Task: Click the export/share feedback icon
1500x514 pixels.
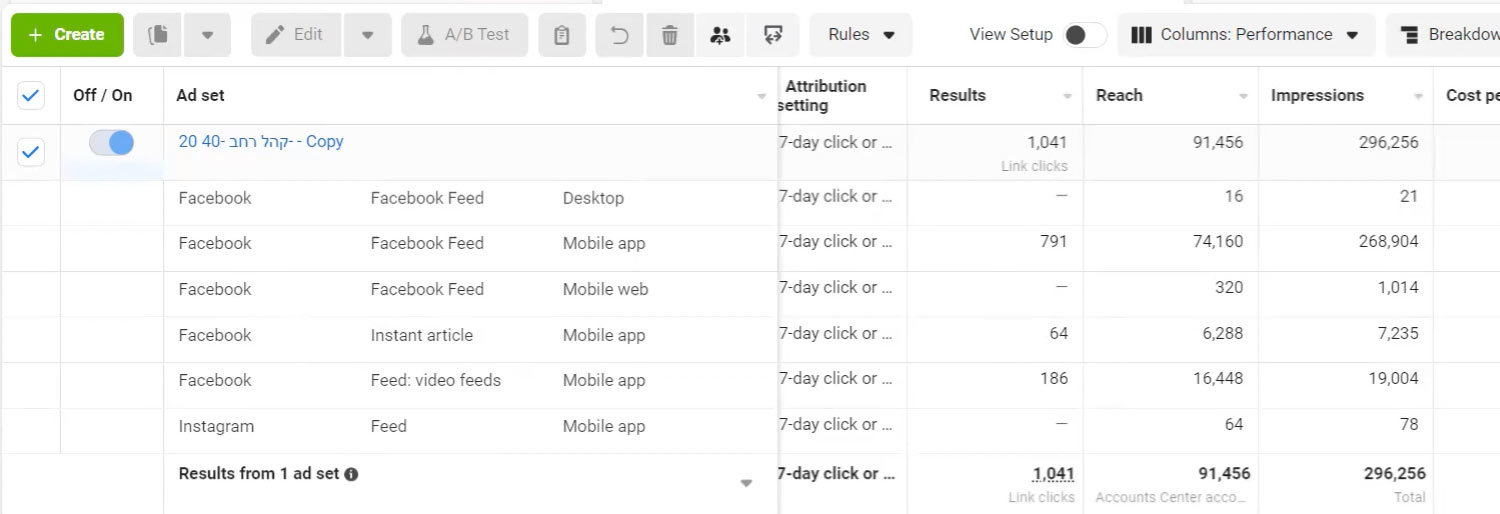Action: tap(772, 35)
